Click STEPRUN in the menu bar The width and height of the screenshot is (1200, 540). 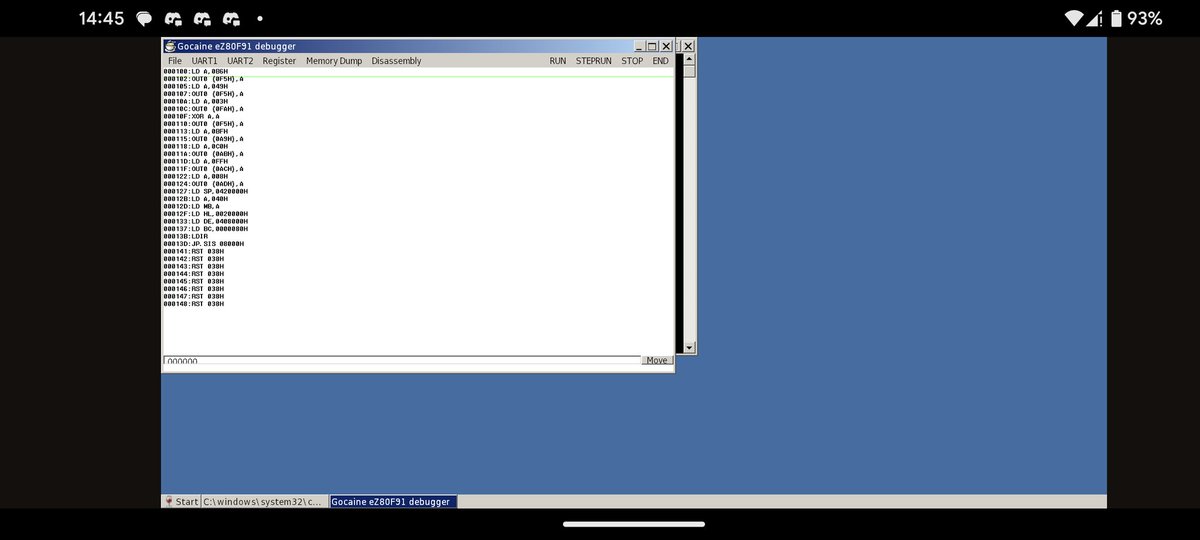(x=593, y=61)
